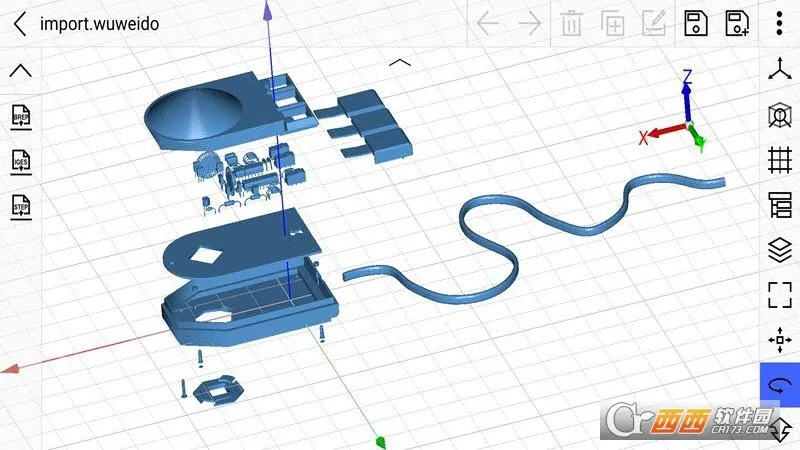
Task: Undo with the left arrow icon
Action: coord(488,23)
